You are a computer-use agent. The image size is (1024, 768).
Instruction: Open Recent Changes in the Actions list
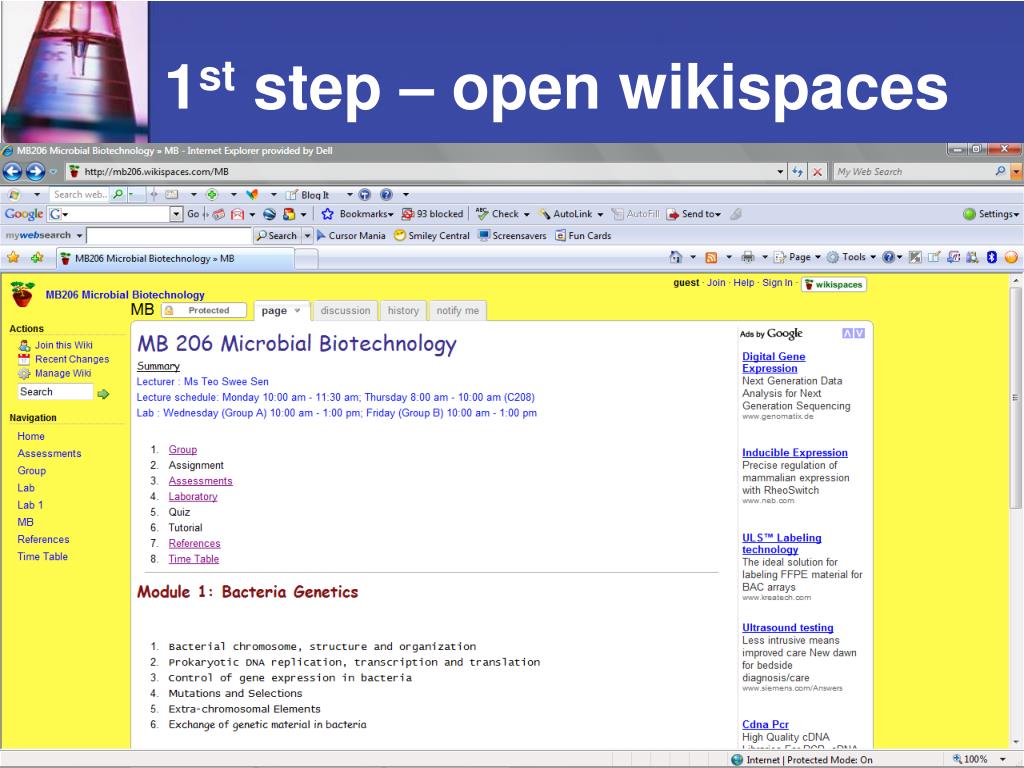[x=72, y=359]
